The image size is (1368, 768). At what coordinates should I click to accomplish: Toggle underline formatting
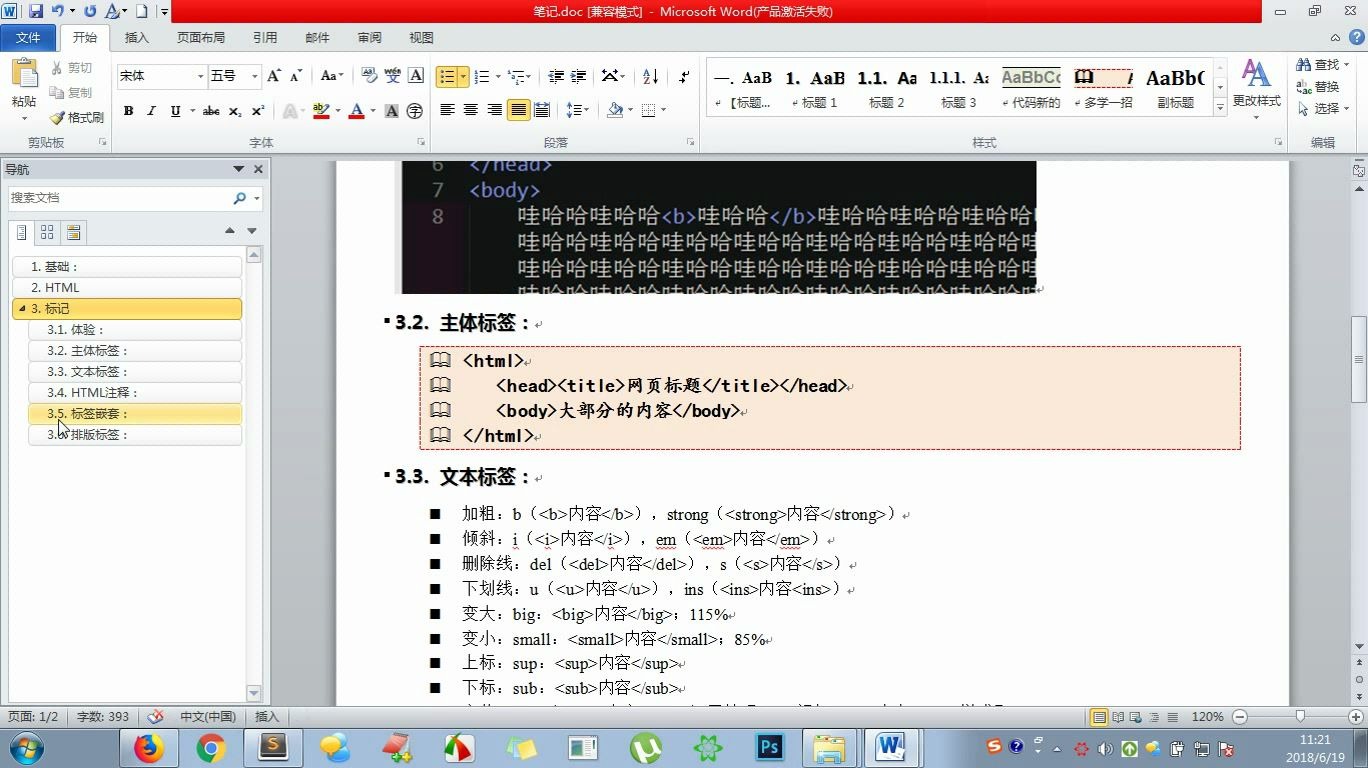tap(172, 111)
